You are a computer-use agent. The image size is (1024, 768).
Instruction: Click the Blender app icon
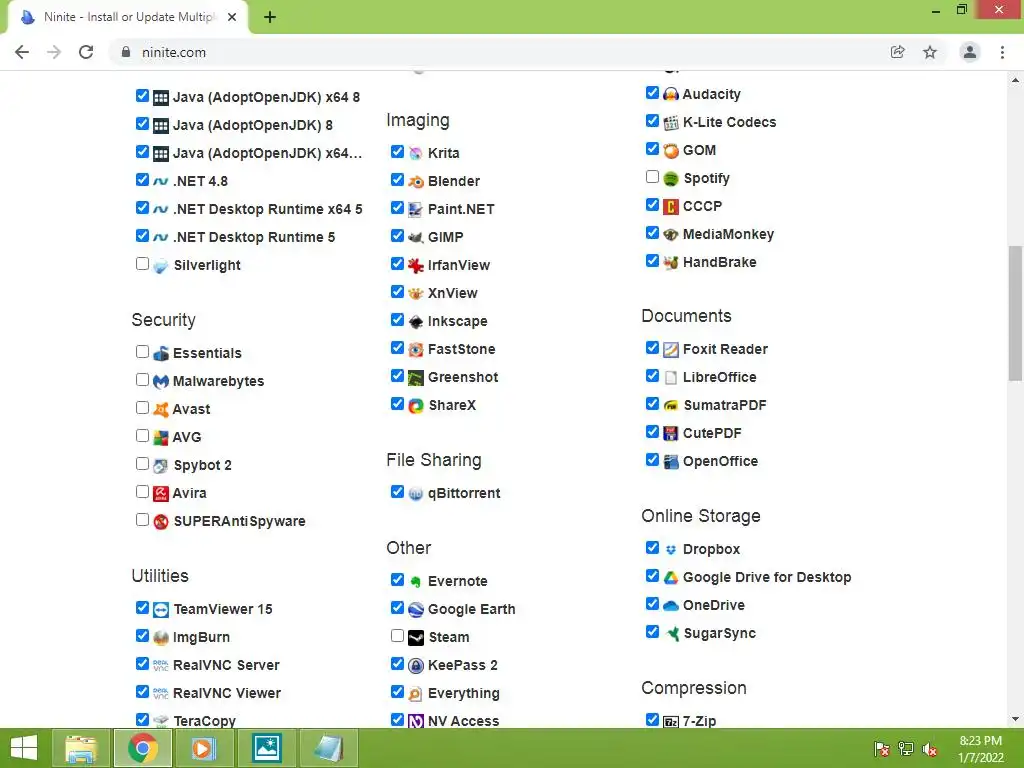click(416, 182)
